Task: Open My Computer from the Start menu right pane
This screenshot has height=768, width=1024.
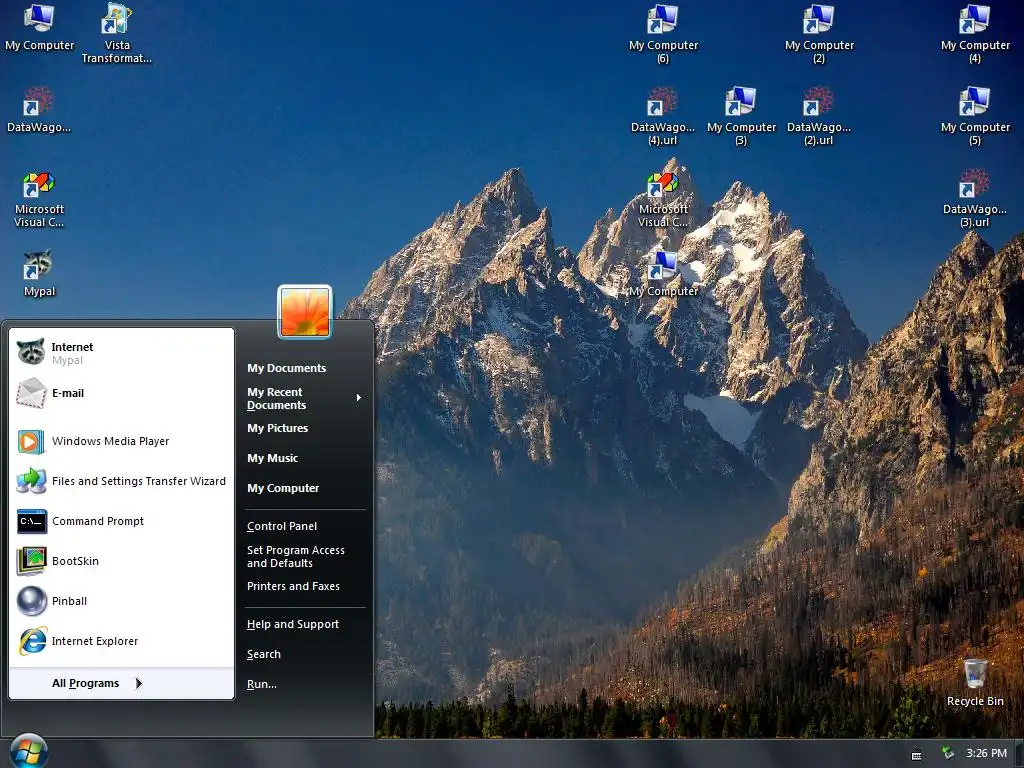Action: 283,488
